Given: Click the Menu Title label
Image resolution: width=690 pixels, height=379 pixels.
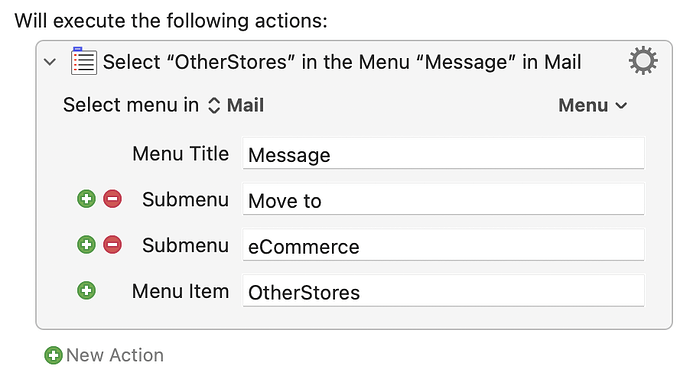Looking at the screenshot, I should [x=180, y=154].
